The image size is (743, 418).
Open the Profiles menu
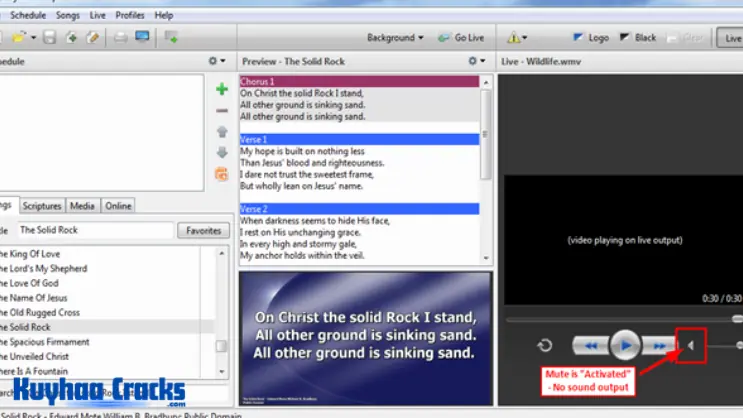(x=129, y=16)
